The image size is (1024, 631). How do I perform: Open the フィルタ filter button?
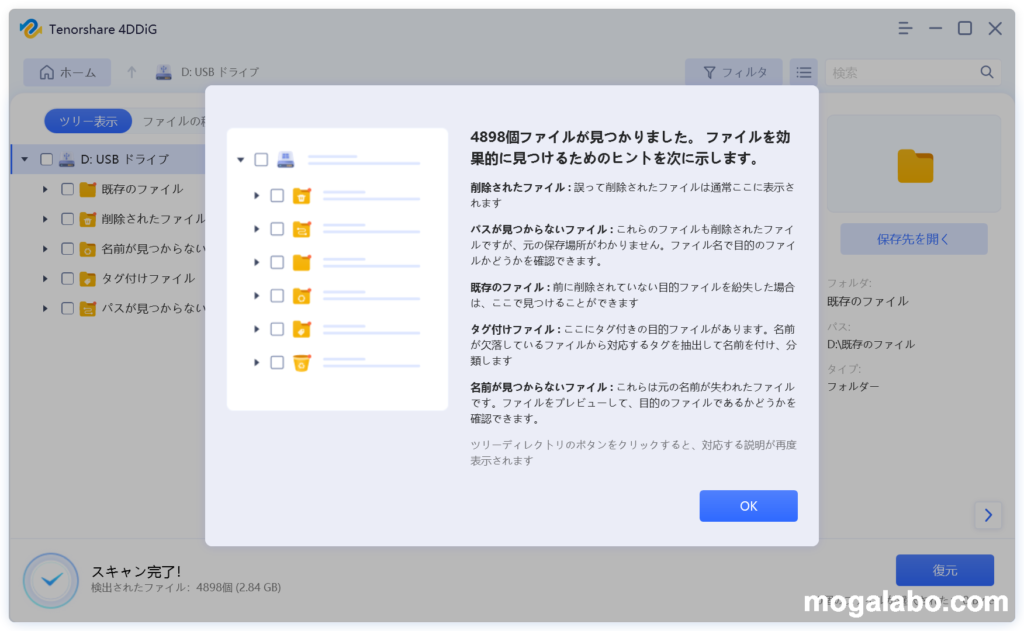[735, 72]
